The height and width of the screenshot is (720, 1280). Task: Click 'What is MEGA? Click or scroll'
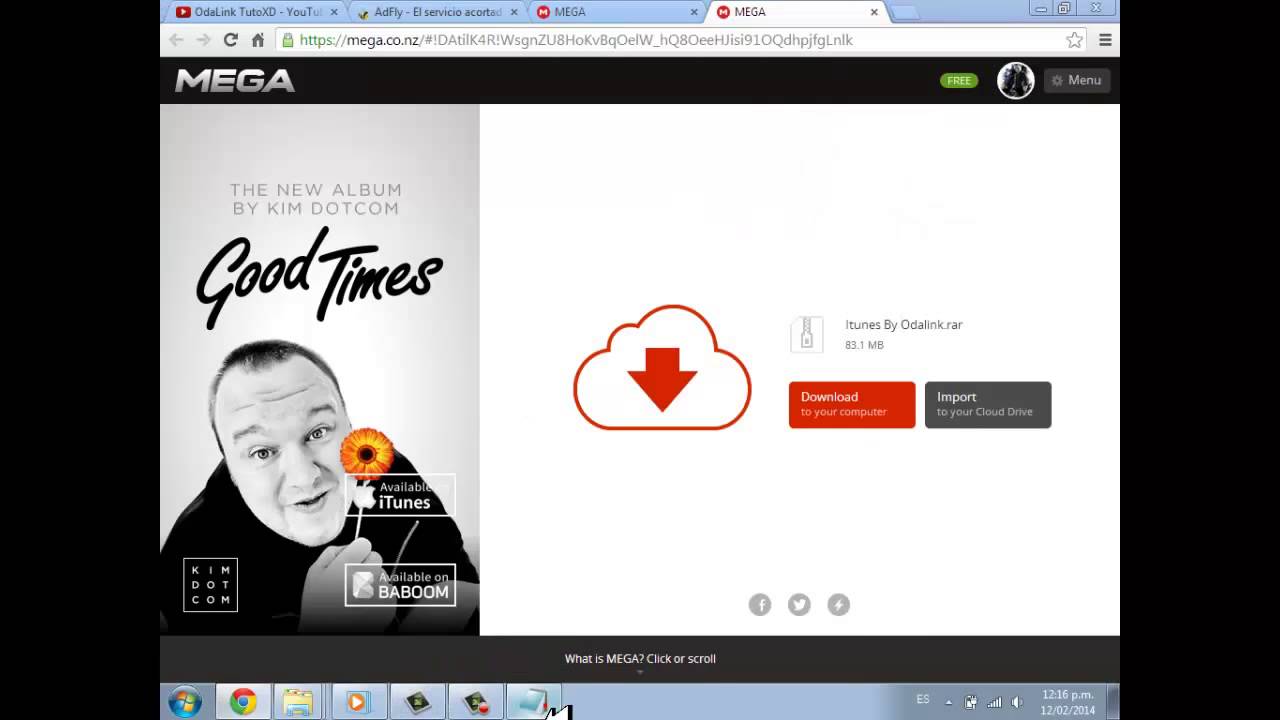(x=640, y=658)
